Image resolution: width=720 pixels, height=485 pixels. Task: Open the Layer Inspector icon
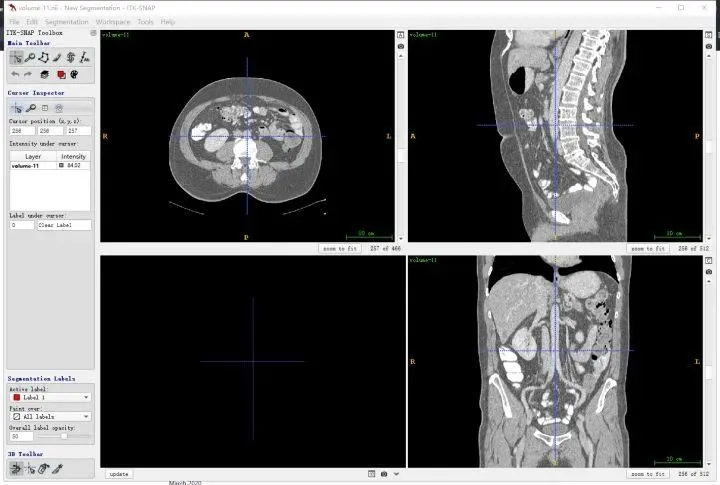45,74
